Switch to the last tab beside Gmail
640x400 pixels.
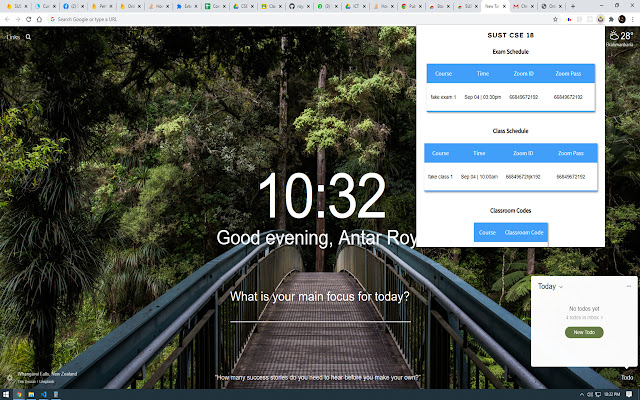click(551, 6)
